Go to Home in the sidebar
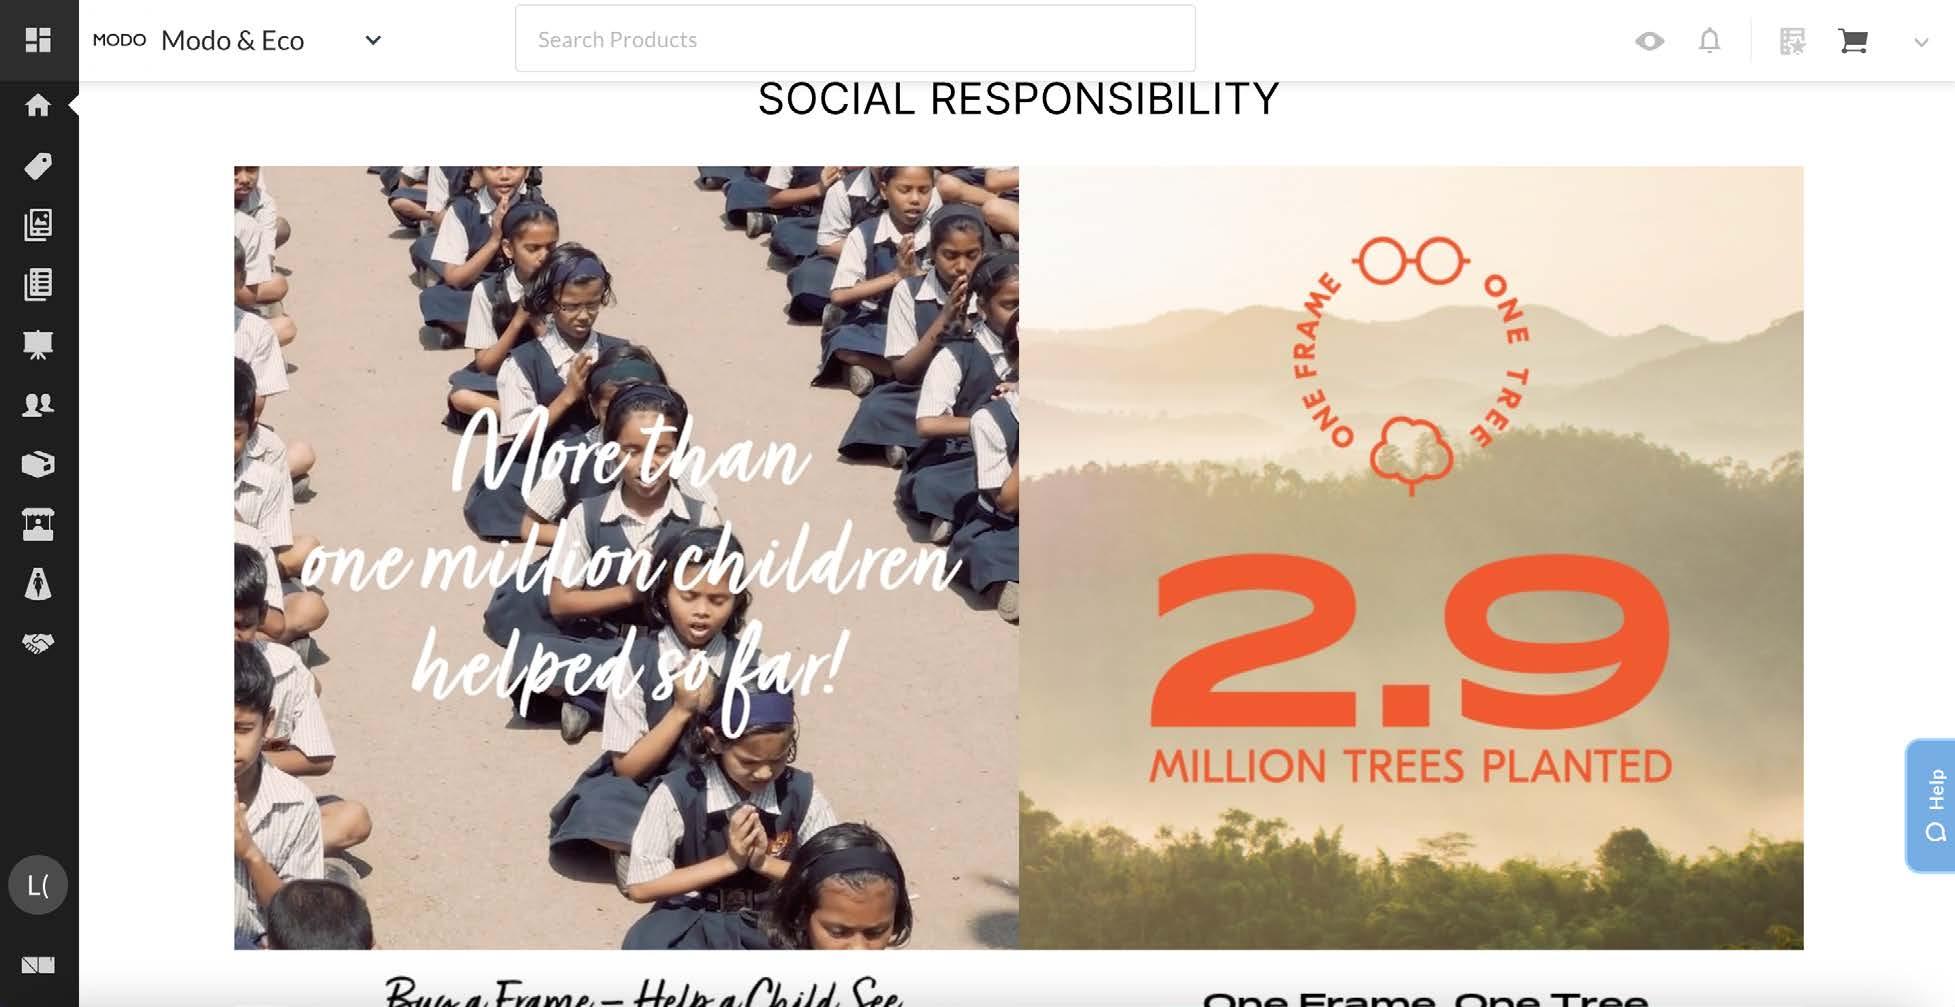Viewport: 1955px width, 1007px height. 38,105
